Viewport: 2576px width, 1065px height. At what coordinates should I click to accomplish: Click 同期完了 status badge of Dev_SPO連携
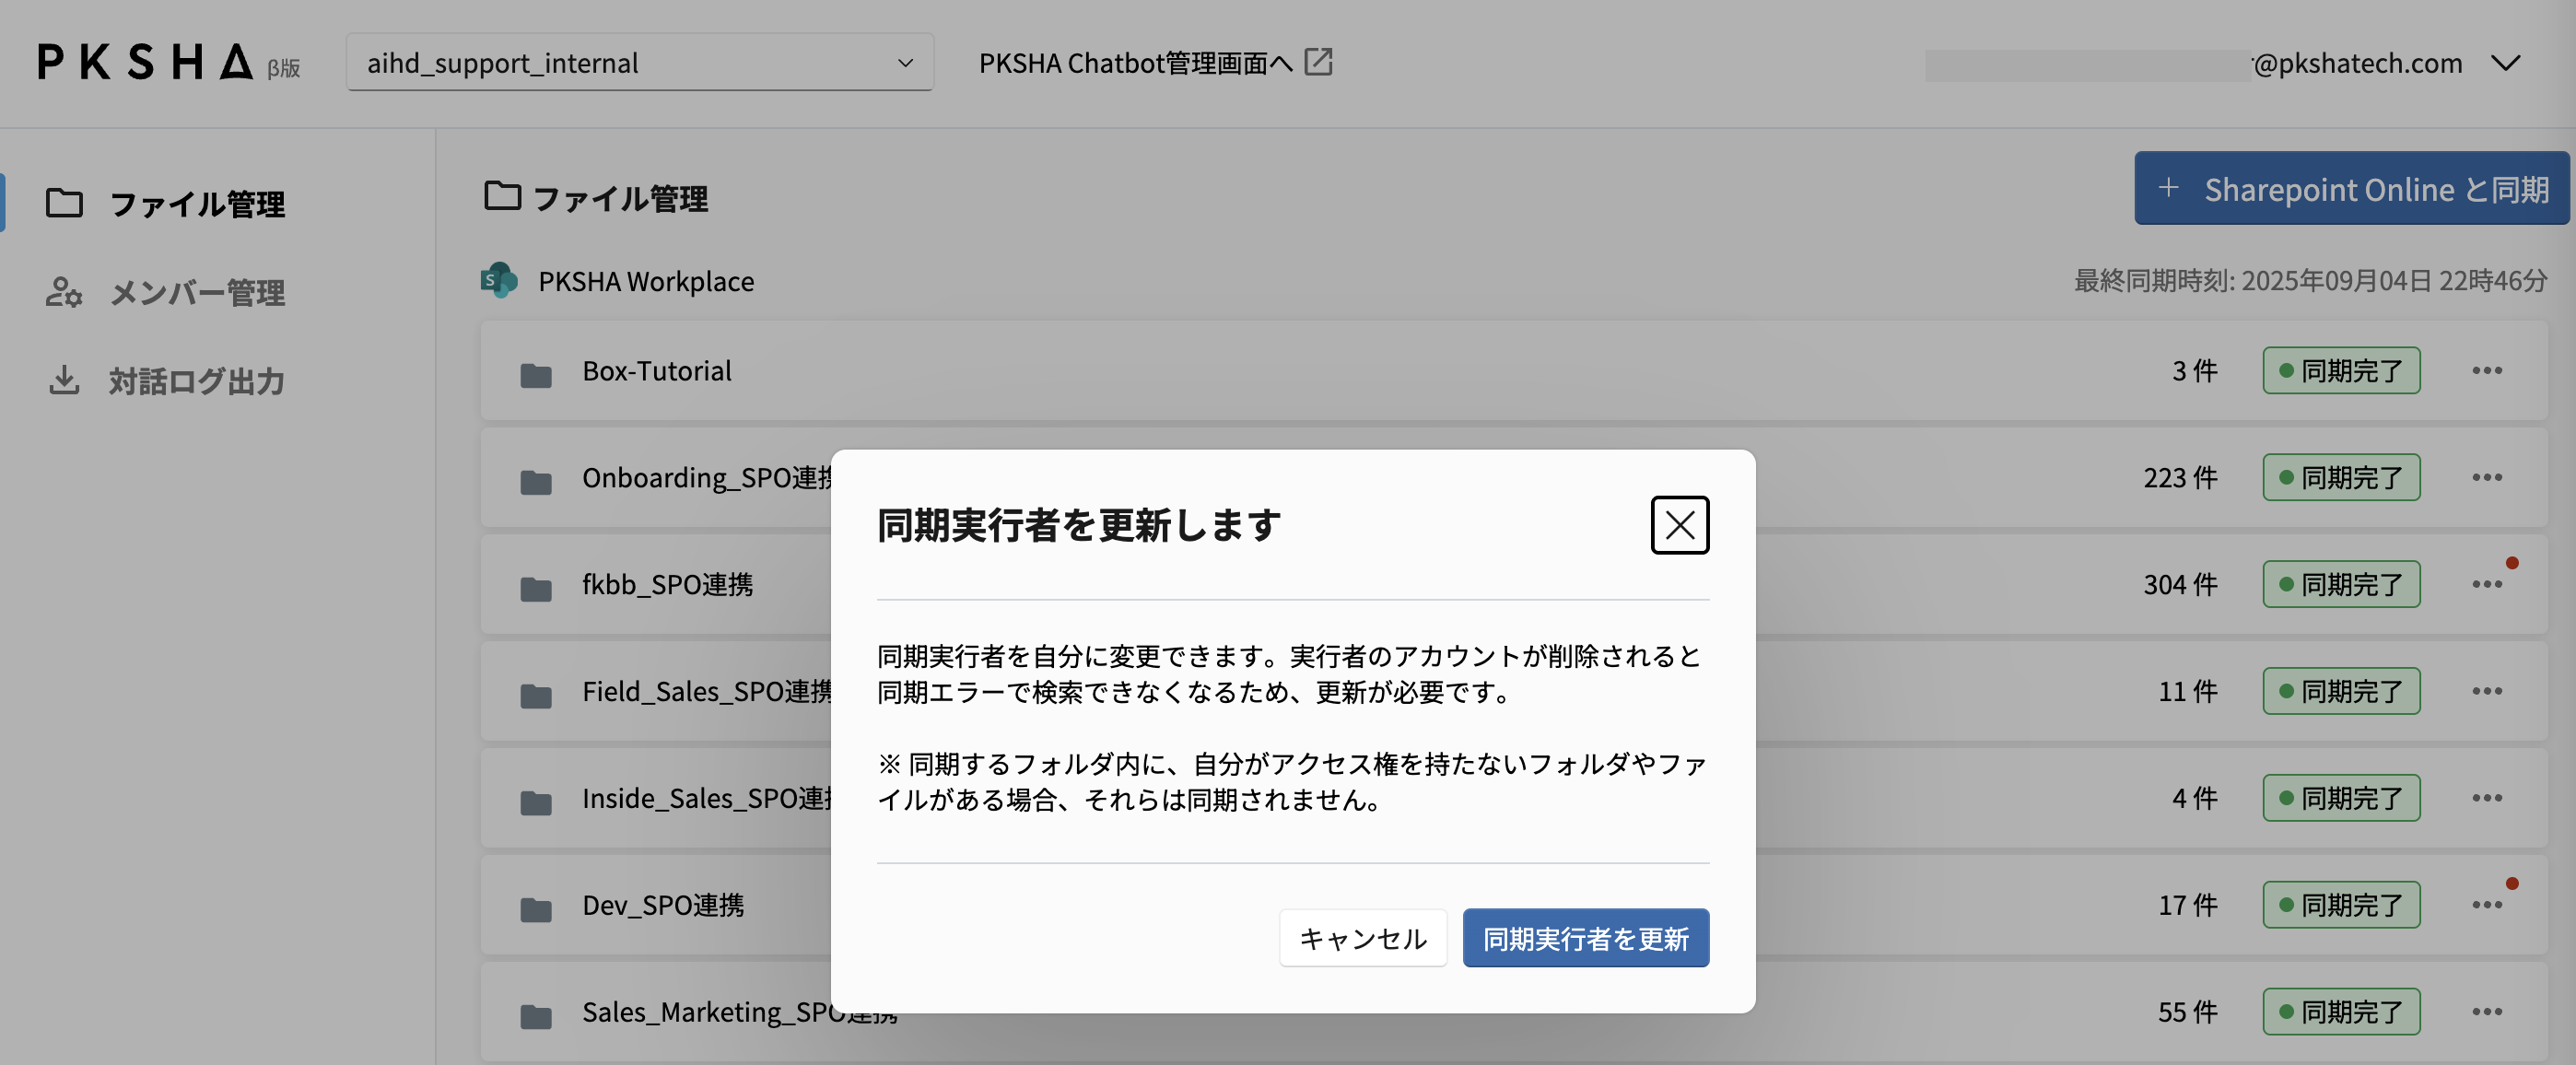2341,905
